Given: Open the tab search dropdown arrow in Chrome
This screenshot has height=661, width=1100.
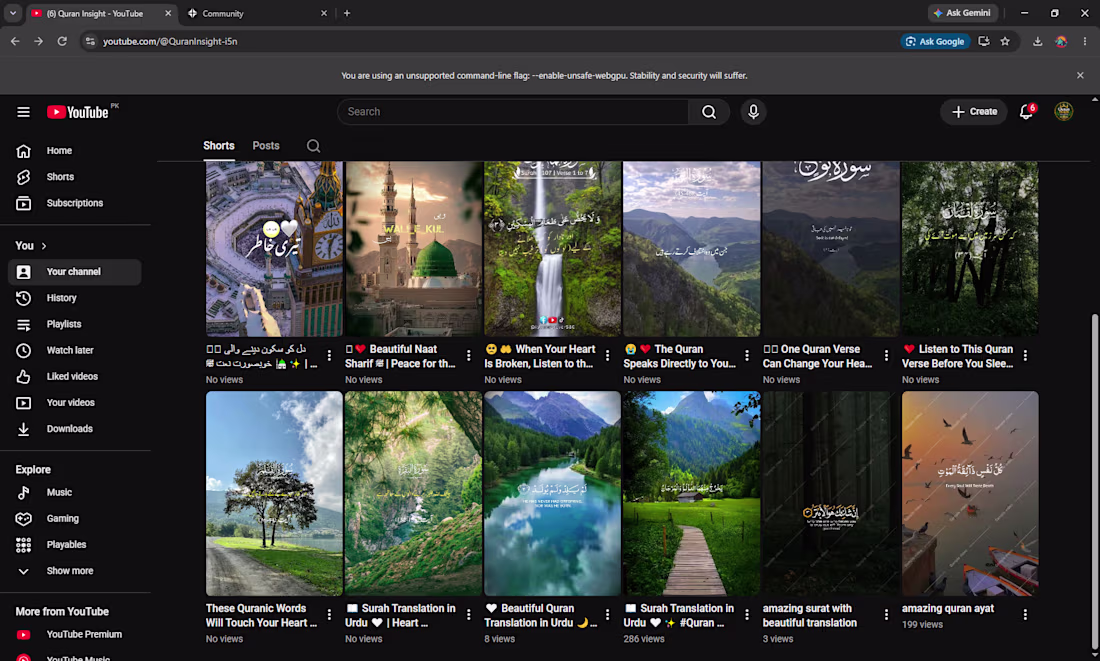Looking at the screenshot, I should 13,13.
